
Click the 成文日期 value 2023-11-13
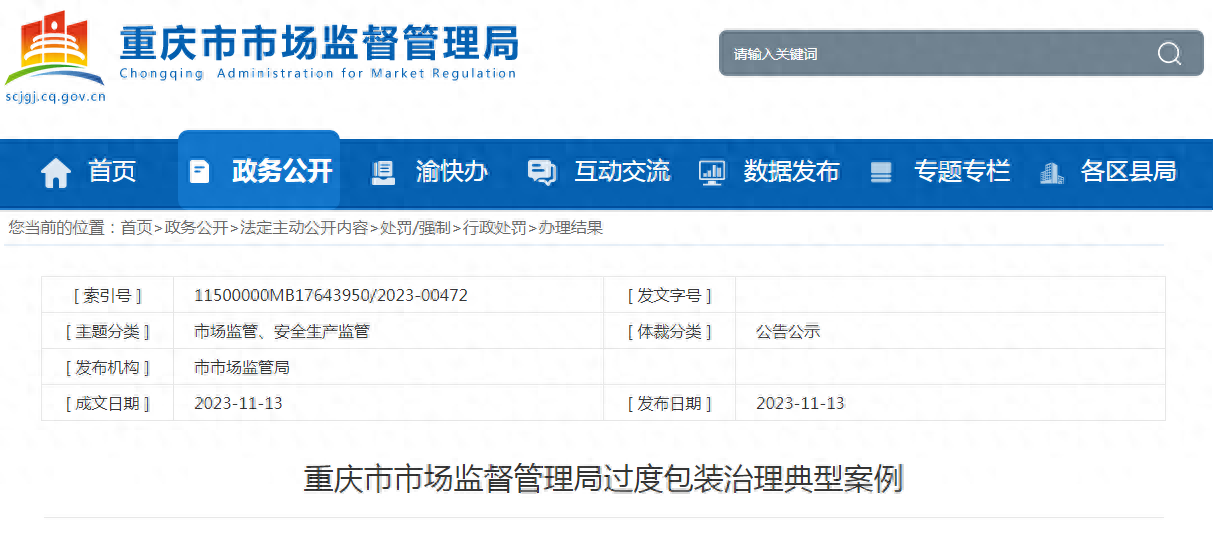coord(238,404)
